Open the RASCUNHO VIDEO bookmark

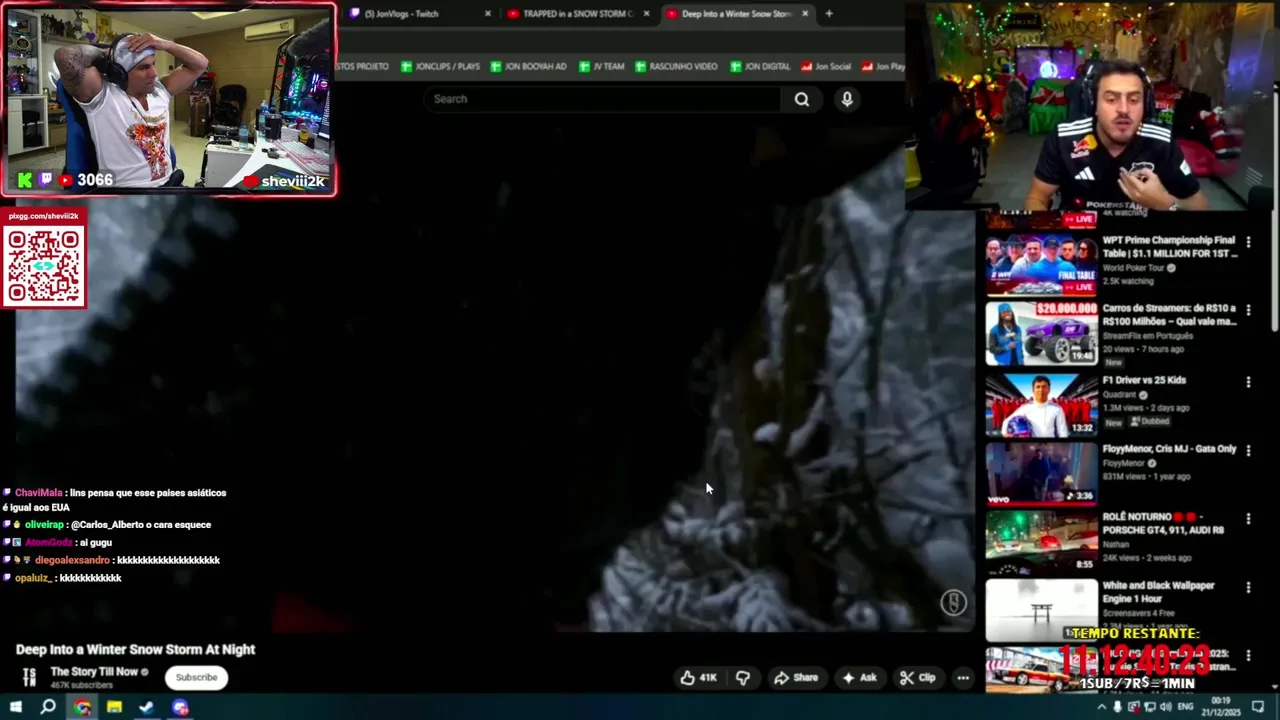point(675,66)
